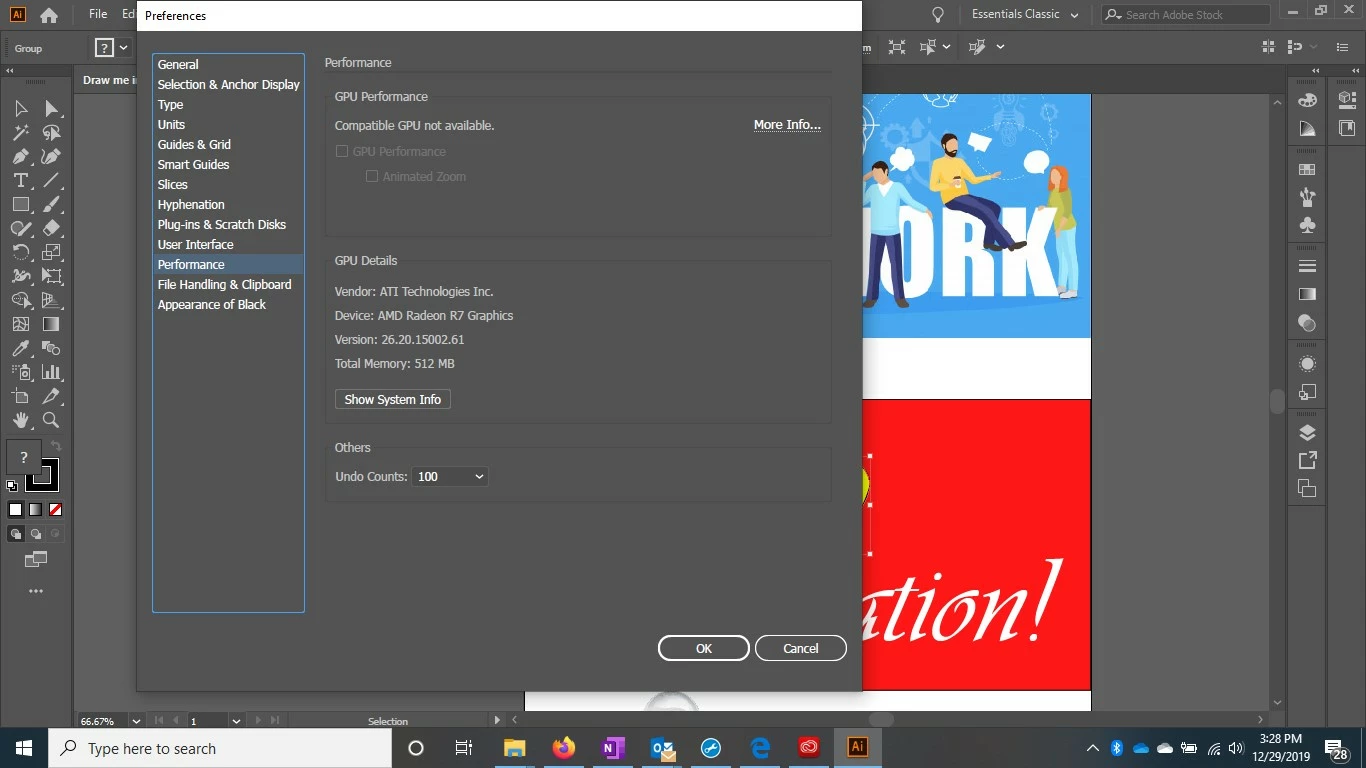
Task: Open Firefox from the taskbar
Action: 564,748
